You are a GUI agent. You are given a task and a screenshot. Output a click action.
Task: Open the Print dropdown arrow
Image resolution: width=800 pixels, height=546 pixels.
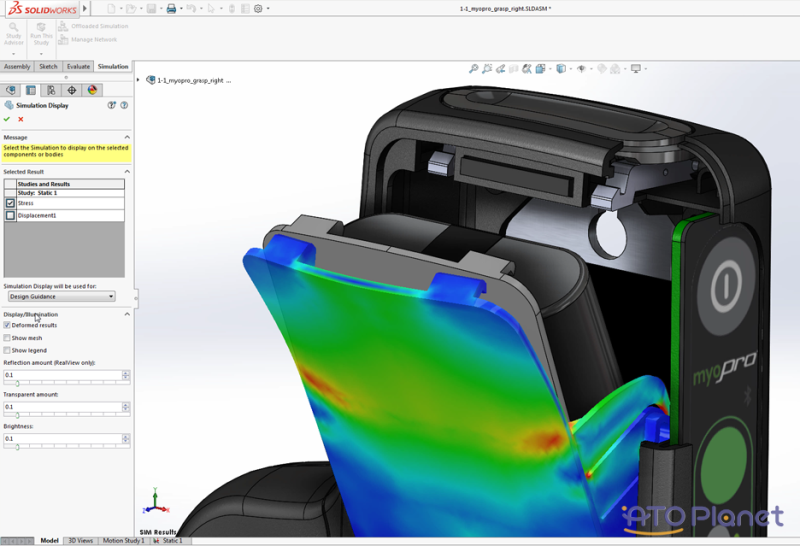181,9
